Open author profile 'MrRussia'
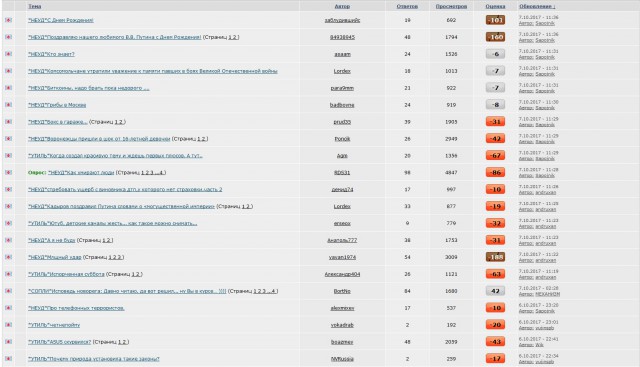This screenshot has height=367, width=640. coord(342,359)
